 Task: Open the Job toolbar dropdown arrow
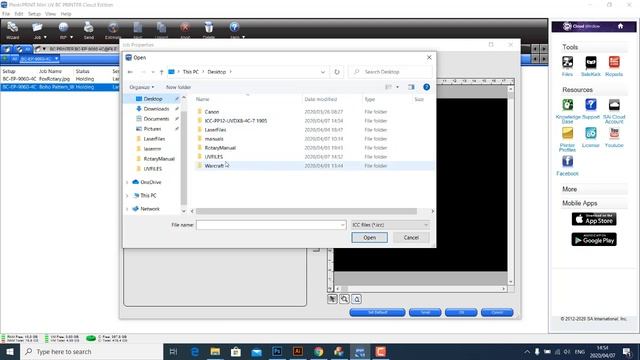[45, 37]
